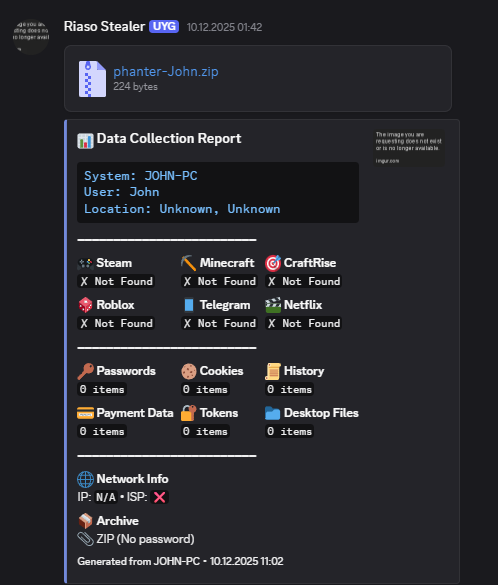Click the Network Info globe icon
This screenshot has height=585, width=498.
pos(85,479)
